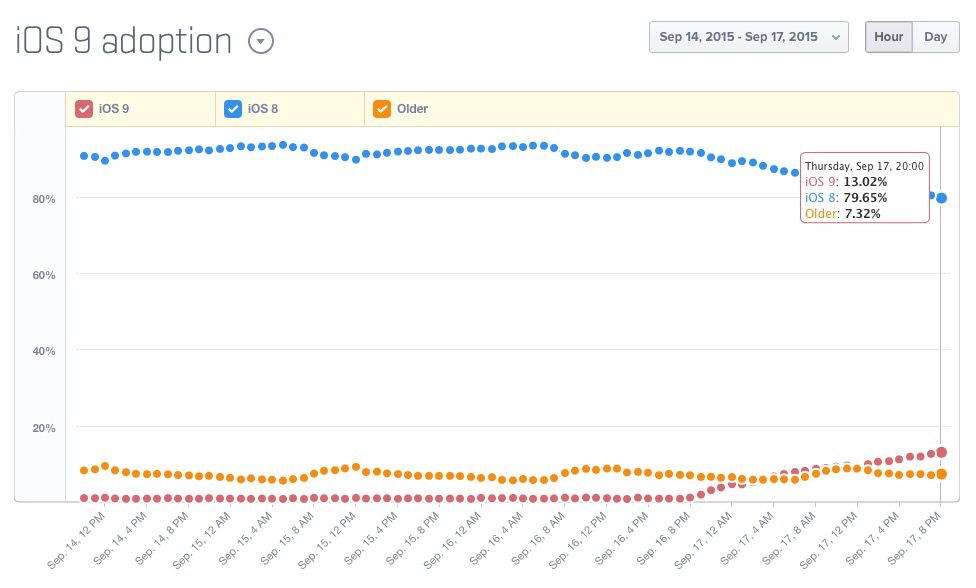
Task: Open the chart title dropdown arrow icon
Action: (x=260, y=41)
